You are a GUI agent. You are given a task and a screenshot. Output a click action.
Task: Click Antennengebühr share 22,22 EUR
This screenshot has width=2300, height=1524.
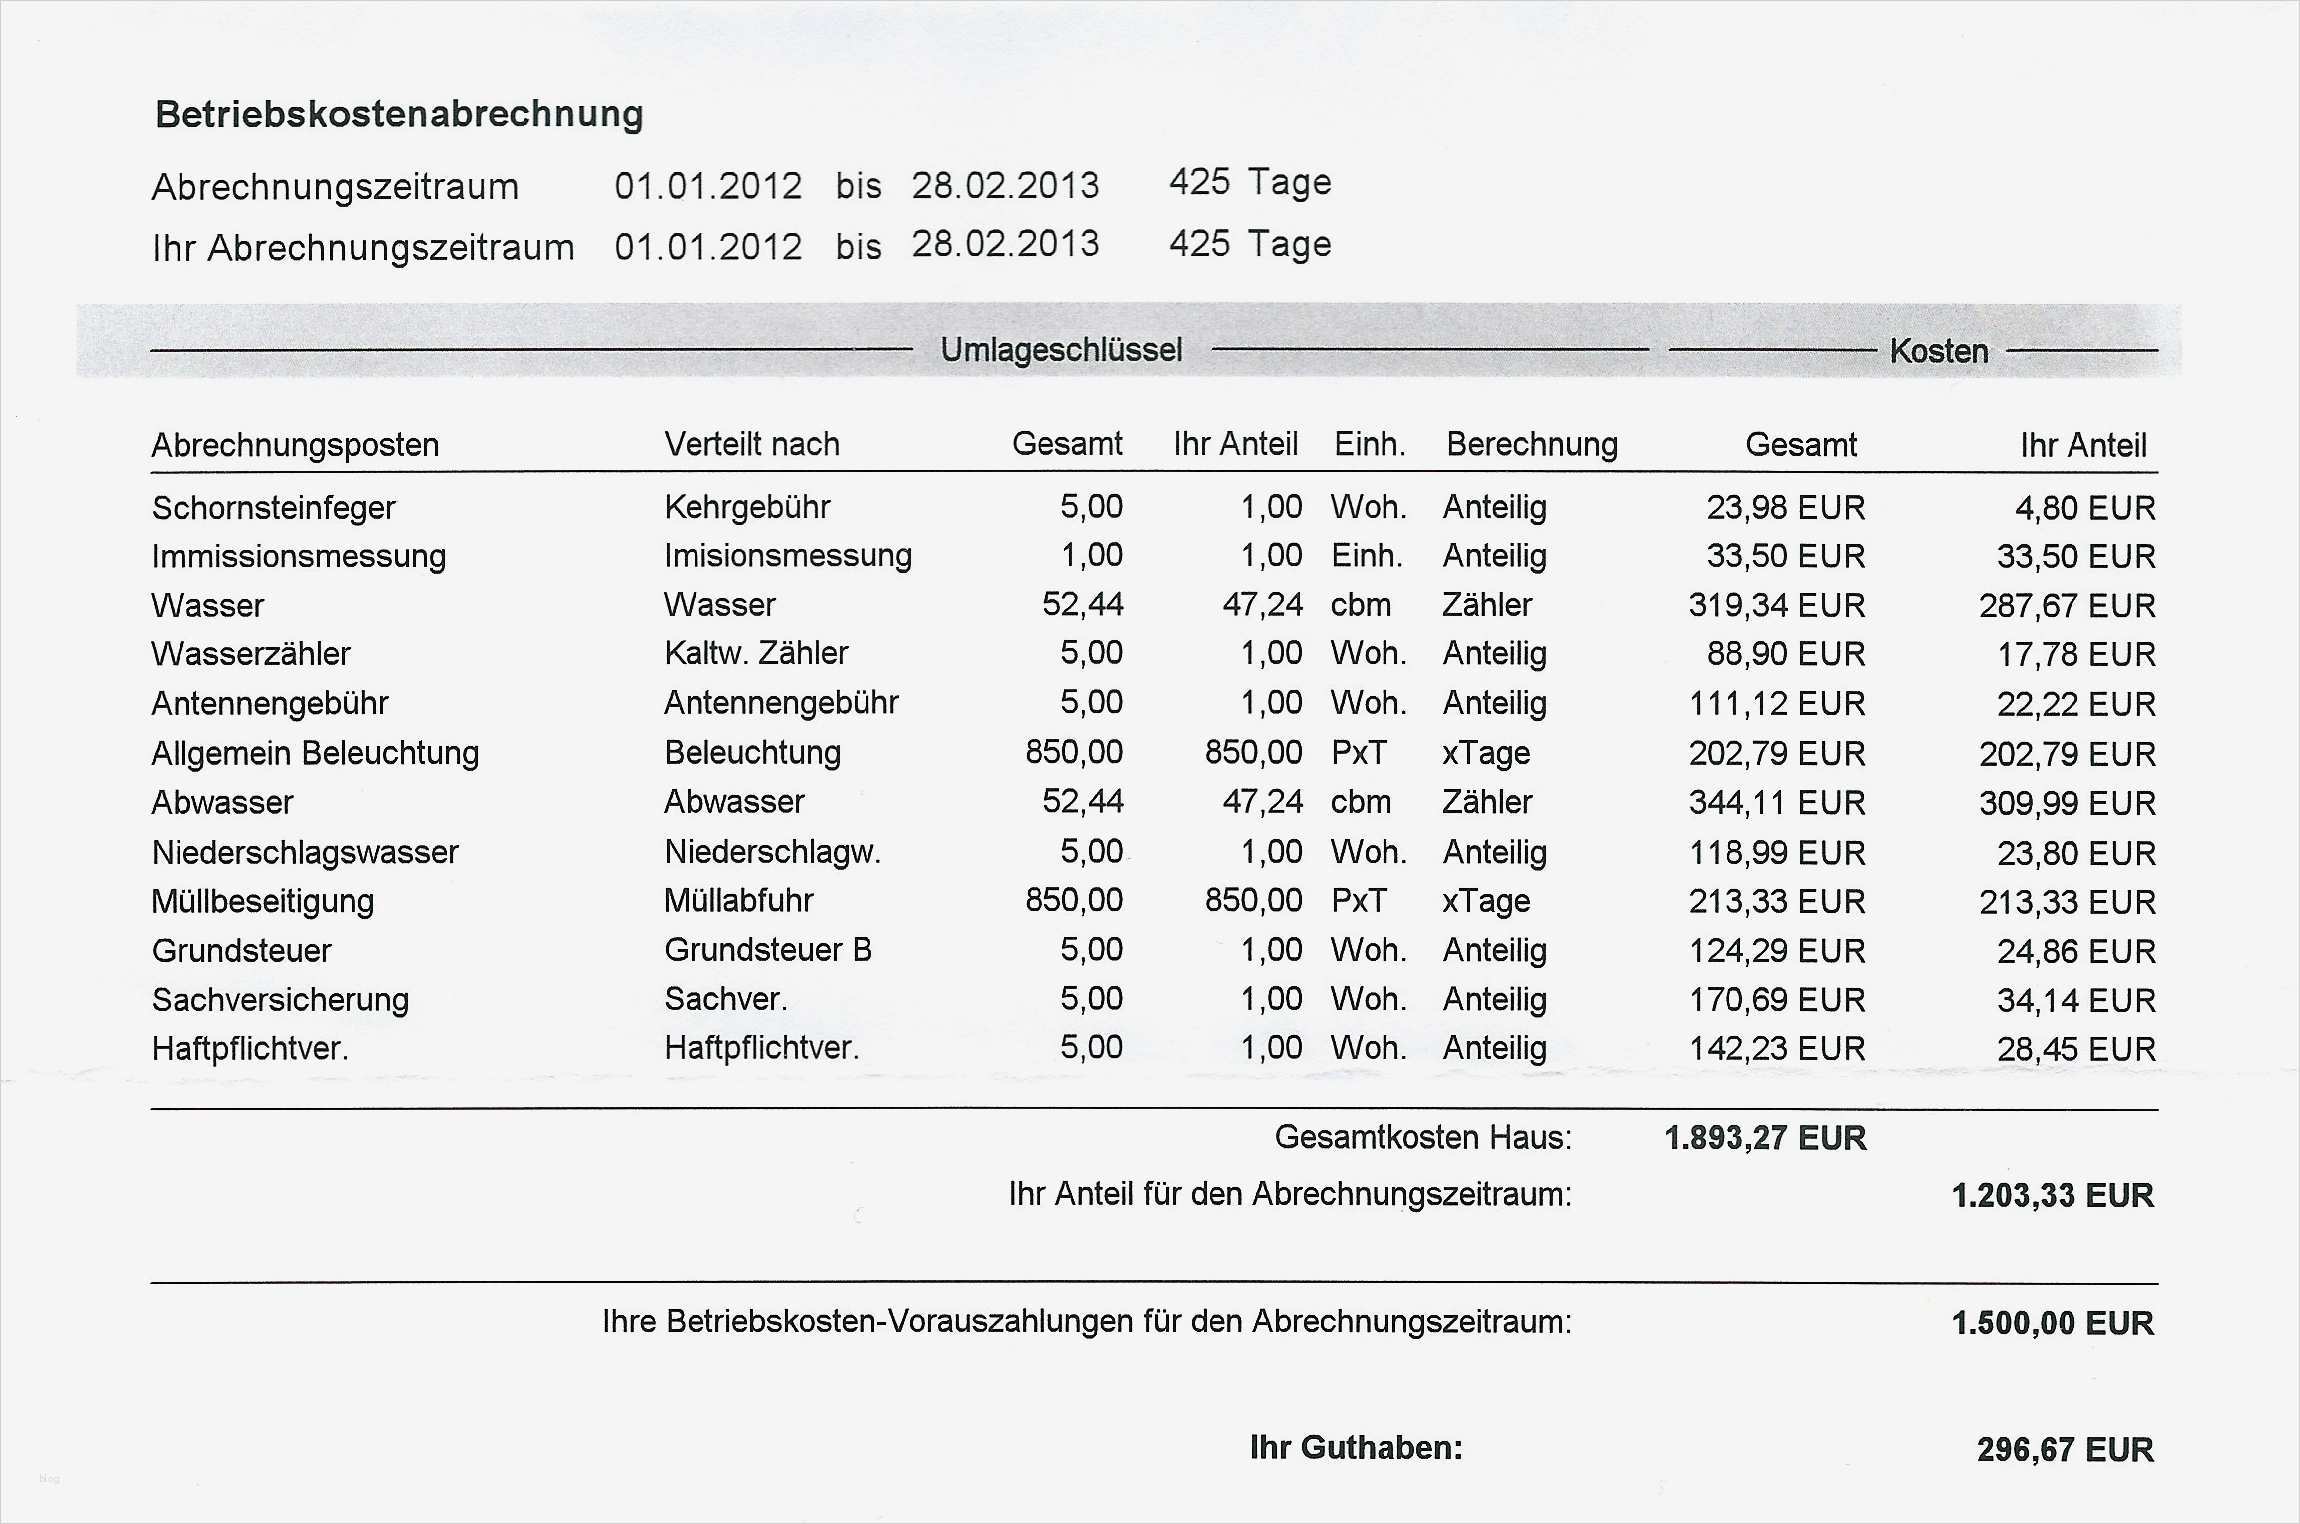(2075, 704)
